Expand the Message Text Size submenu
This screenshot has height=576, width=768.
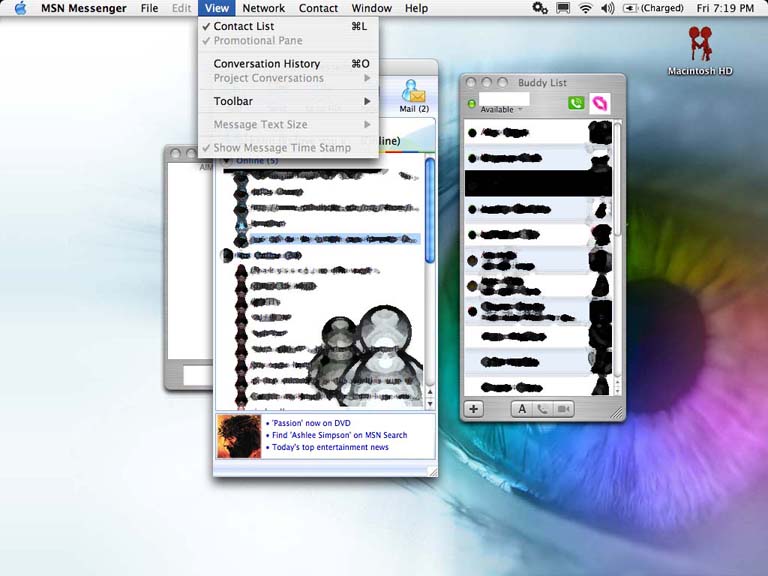point(288,124)
